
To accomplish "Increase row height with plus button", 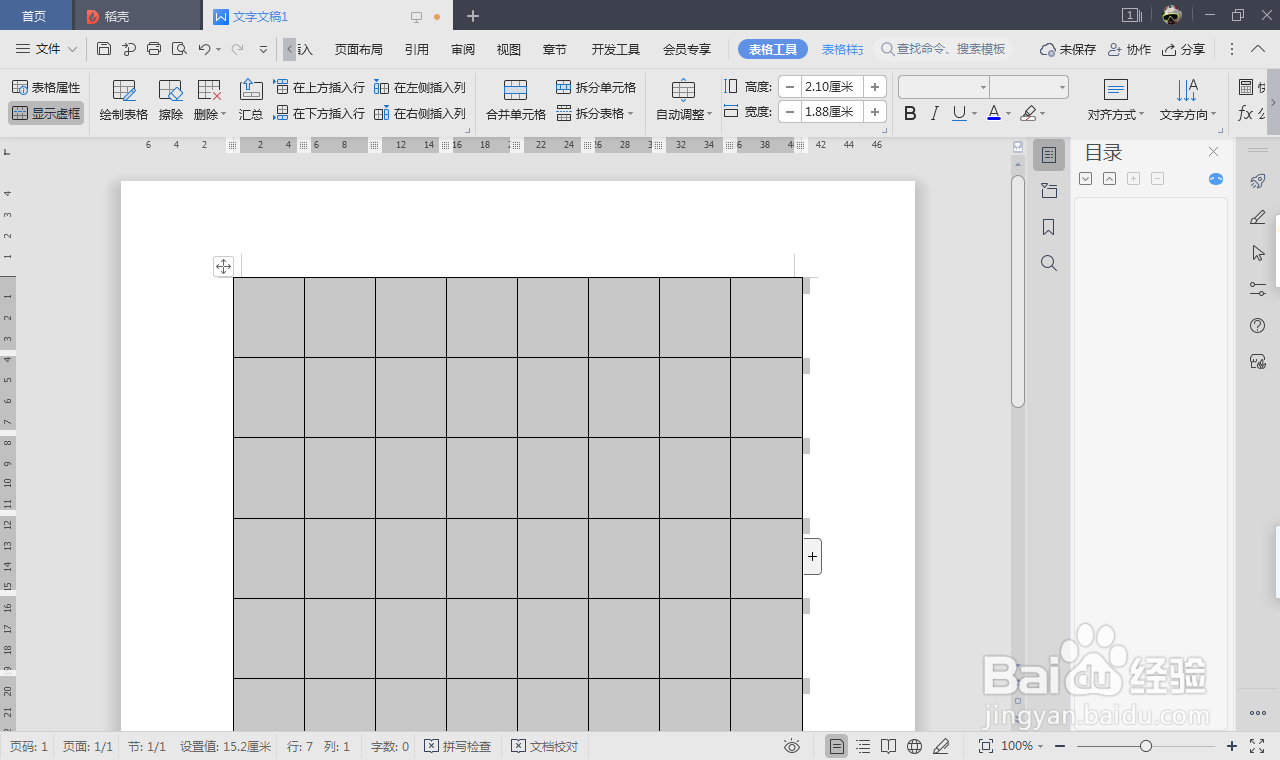I will click(875, 87).
